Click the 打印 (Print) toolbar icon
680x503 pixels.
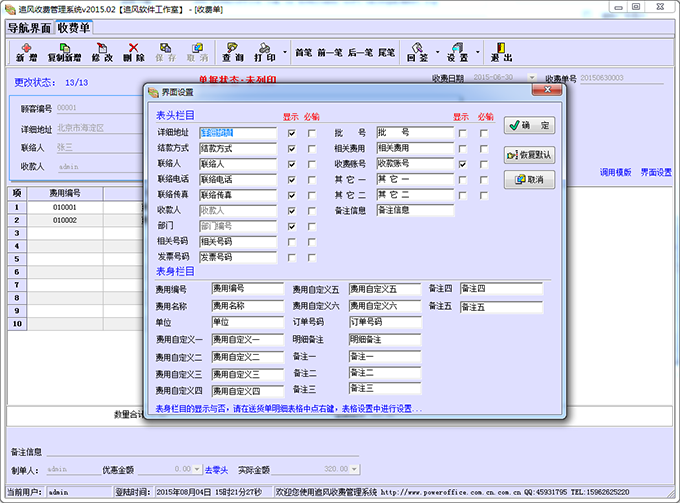click(264, 51)
